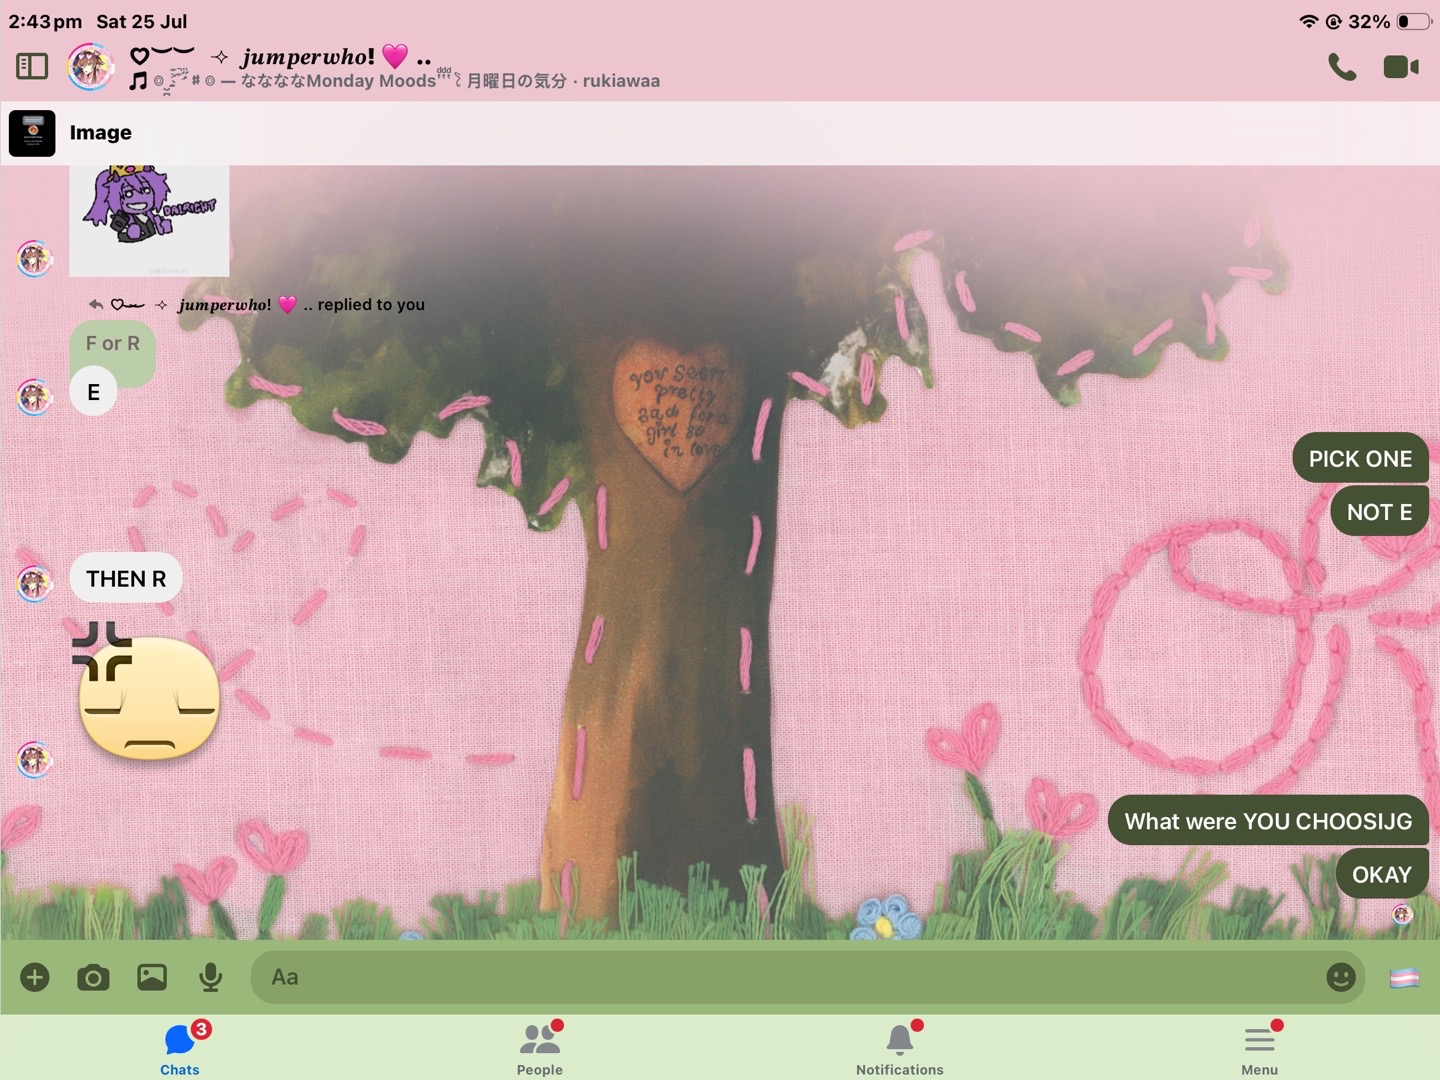Tap the Aa message input field
This screenshot has width=1440, height=1080.
807,977
